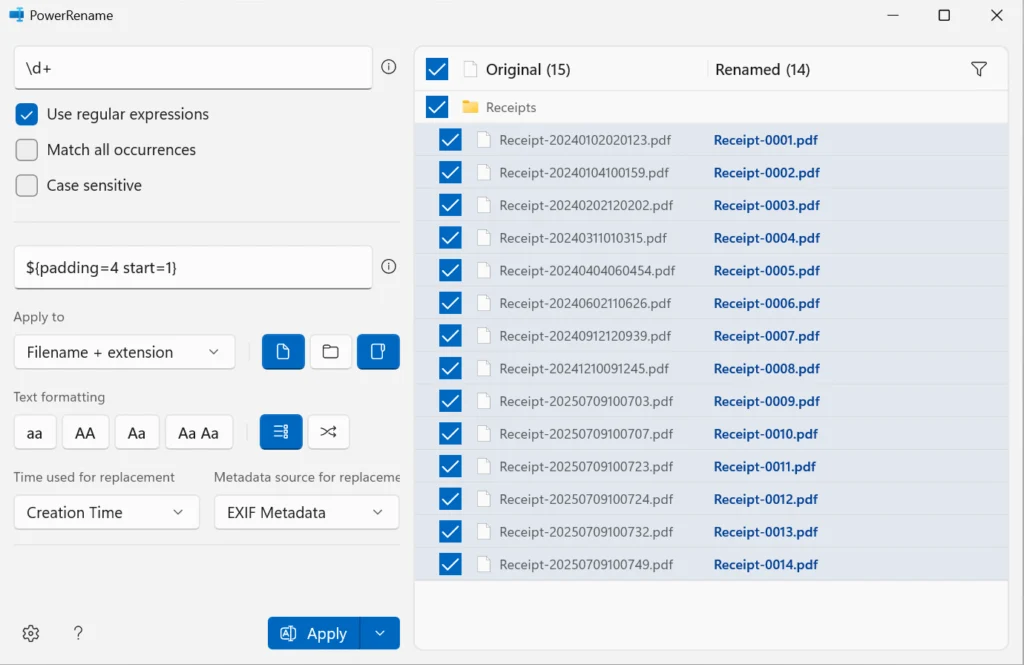Click renamed name Receipt-0005.pdf

pos(767,270)
